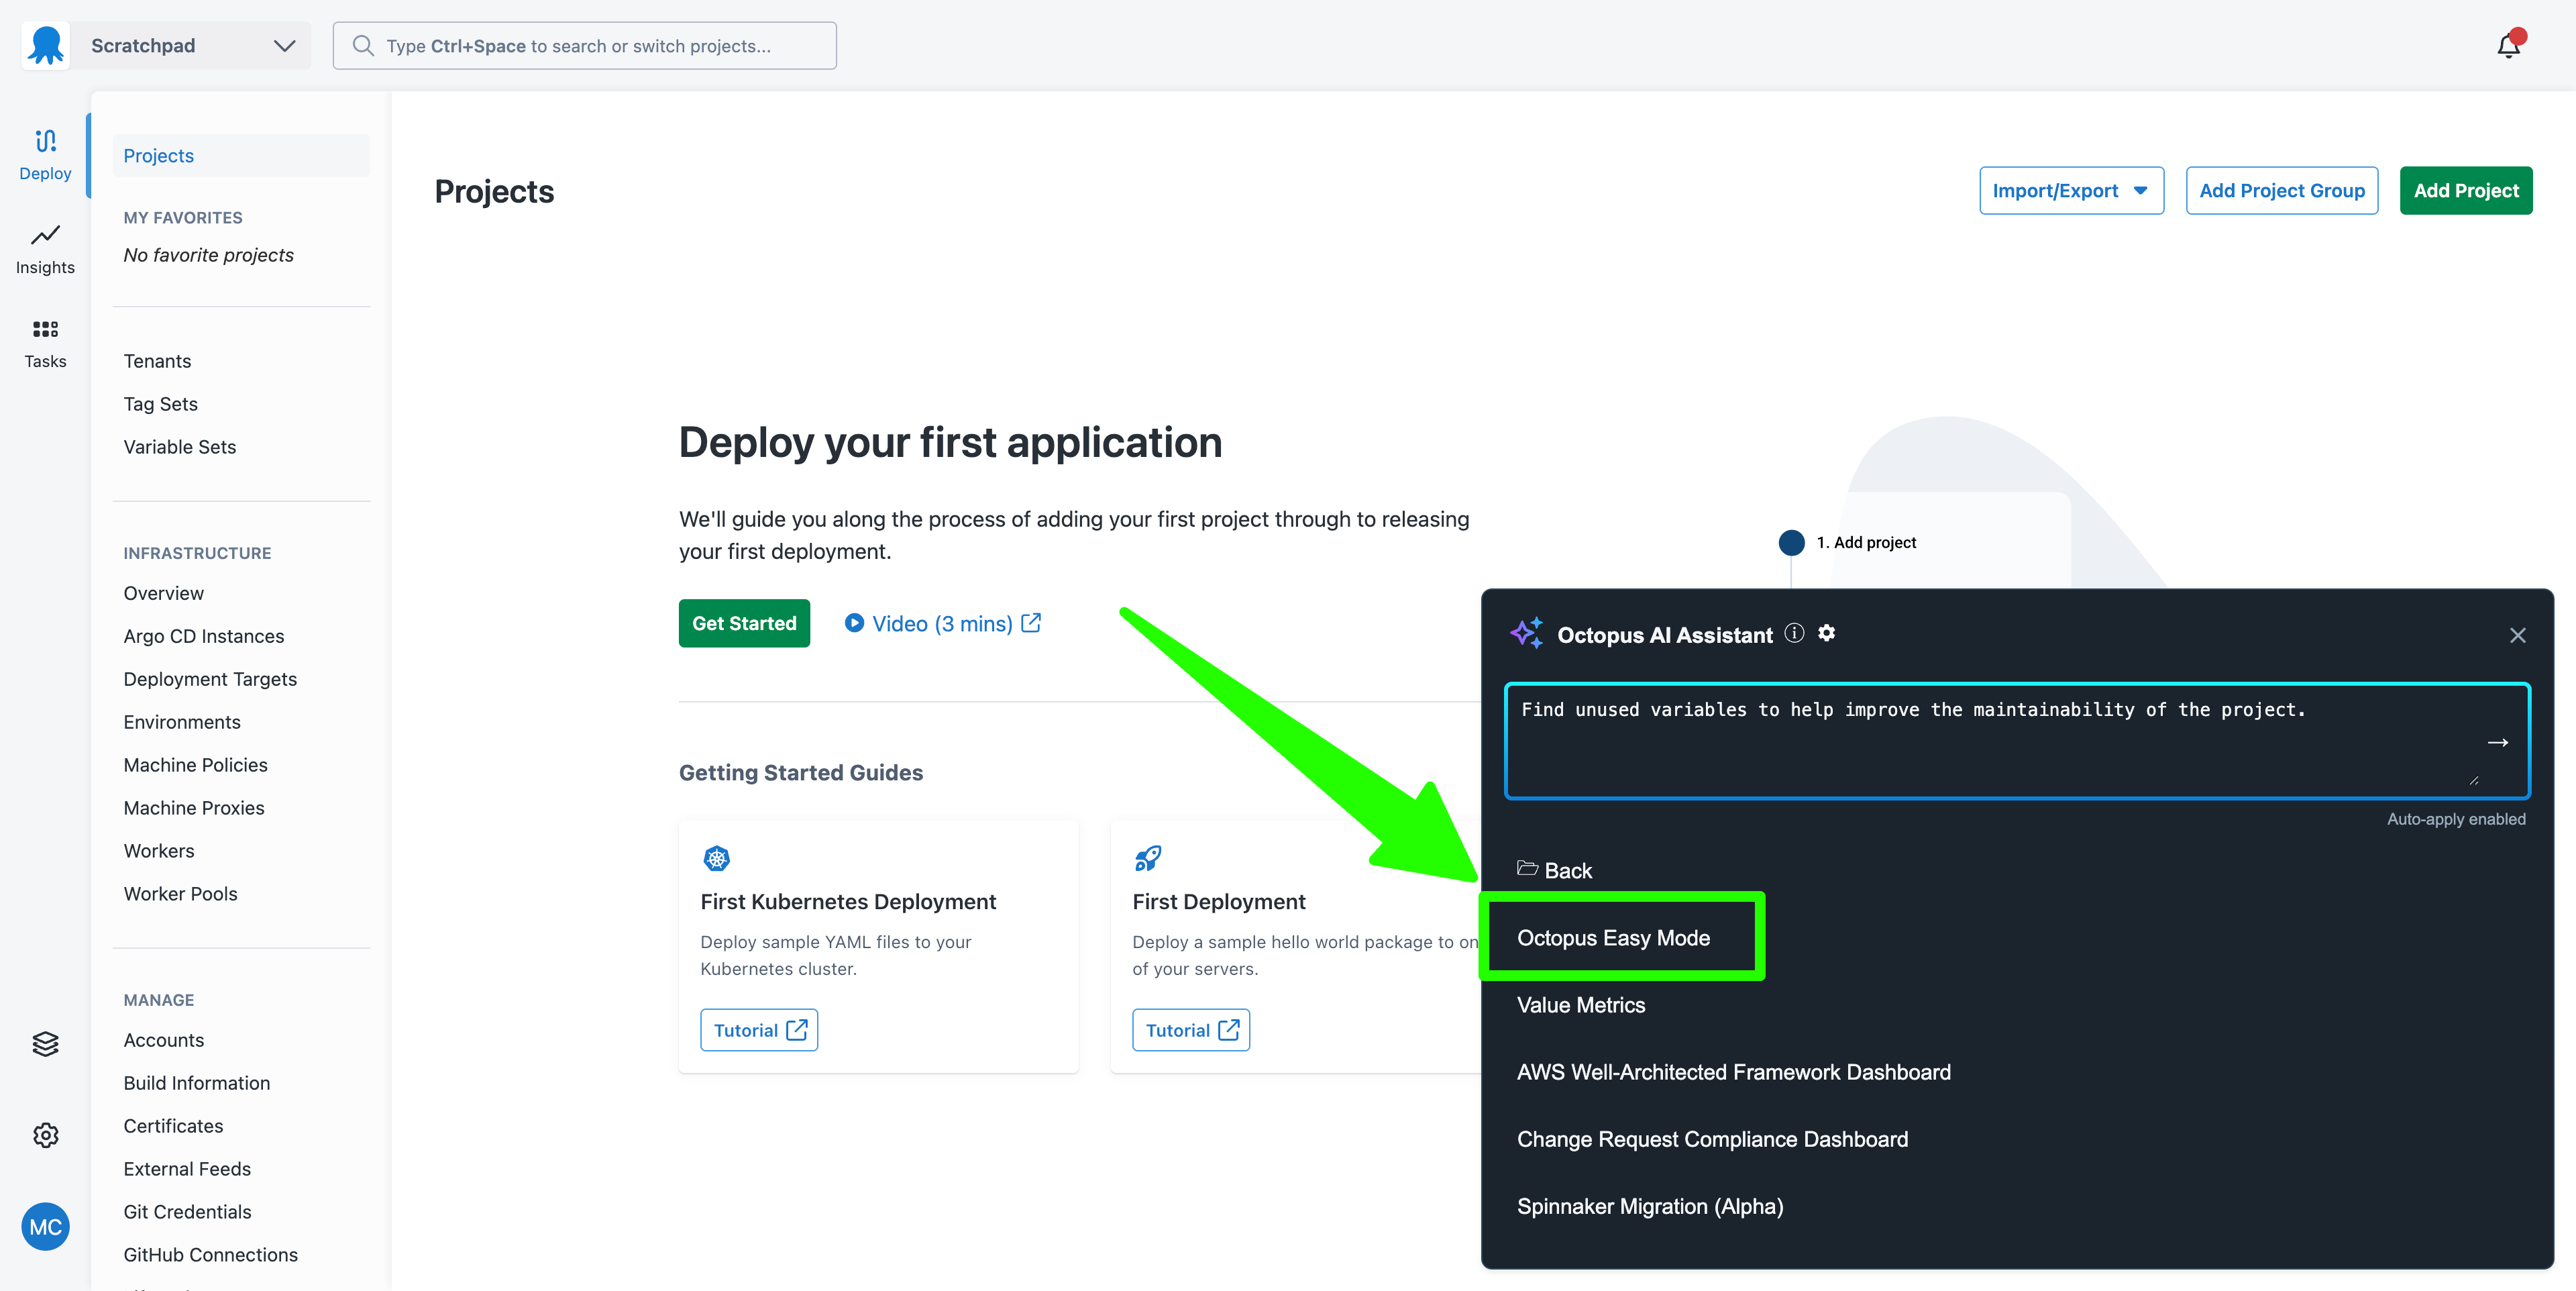
Task: Click the MC user avatar
Action: point(45,1227)
